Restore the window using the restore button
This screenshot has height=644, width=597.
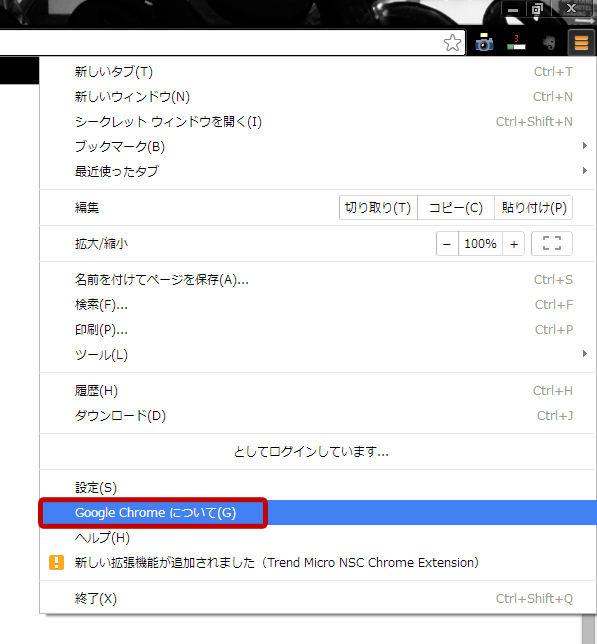point(537,9)
